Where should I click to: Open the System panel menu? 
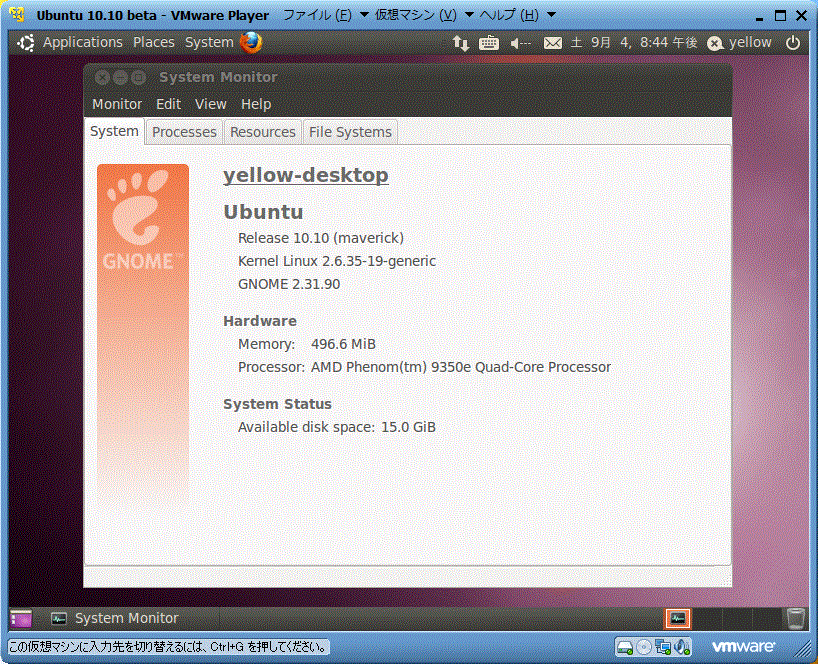tap(209, 42)
